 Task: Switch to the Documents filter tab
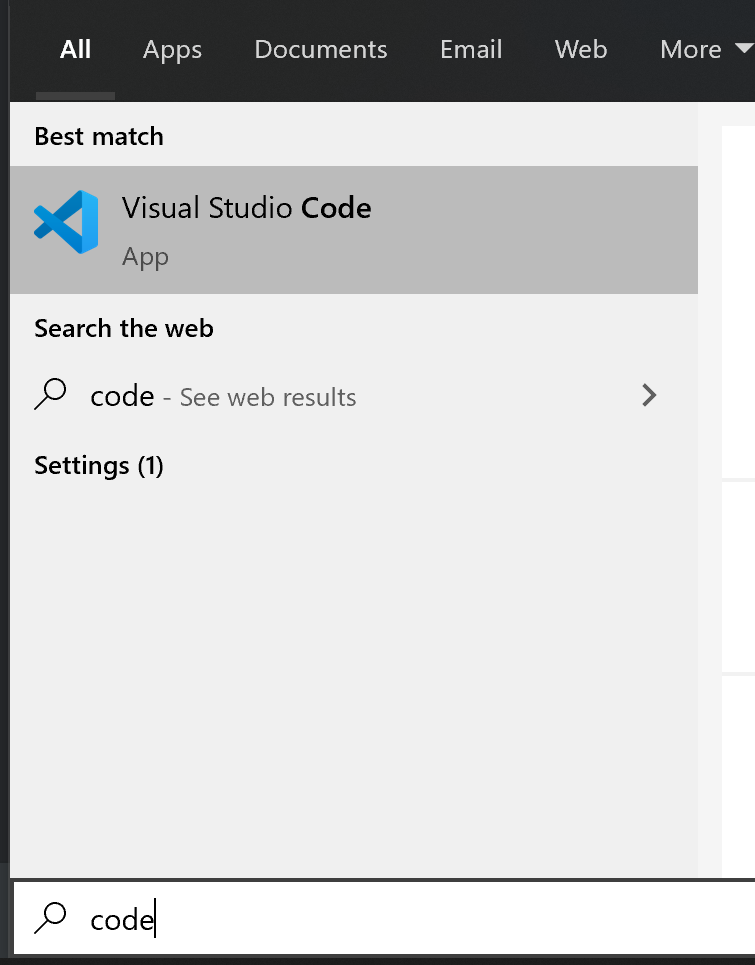(320, 49)
